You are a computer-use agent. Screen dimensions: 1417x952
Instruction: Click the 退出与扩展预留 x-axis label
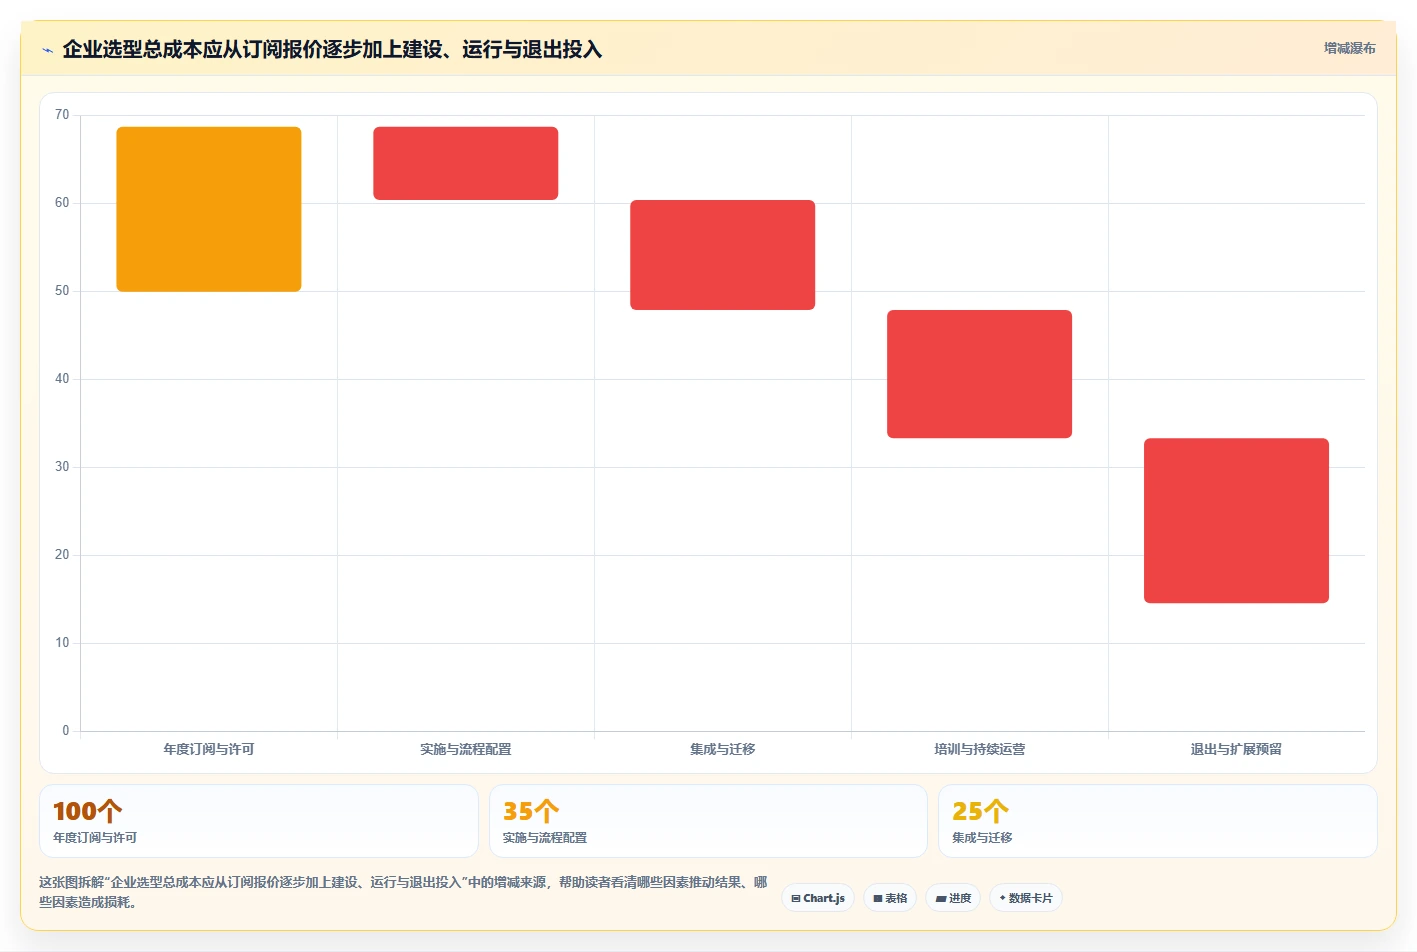coord(1236,749)
